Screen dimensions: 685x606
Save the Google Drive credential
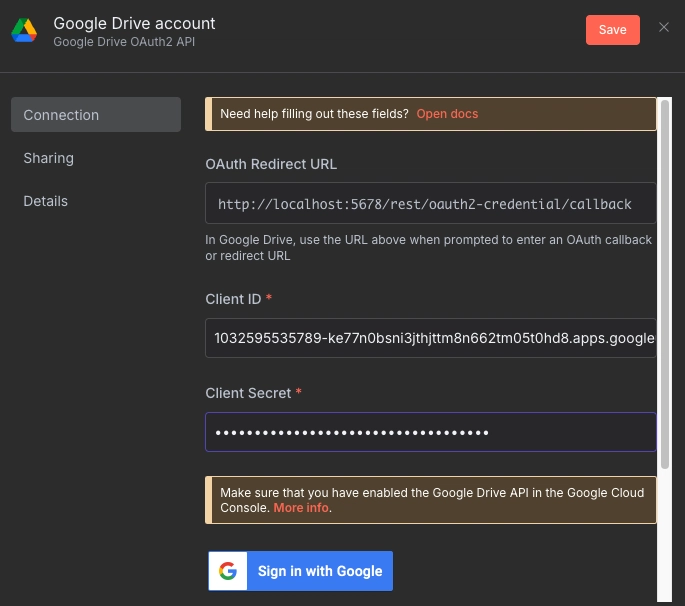[x=612, y=30]
